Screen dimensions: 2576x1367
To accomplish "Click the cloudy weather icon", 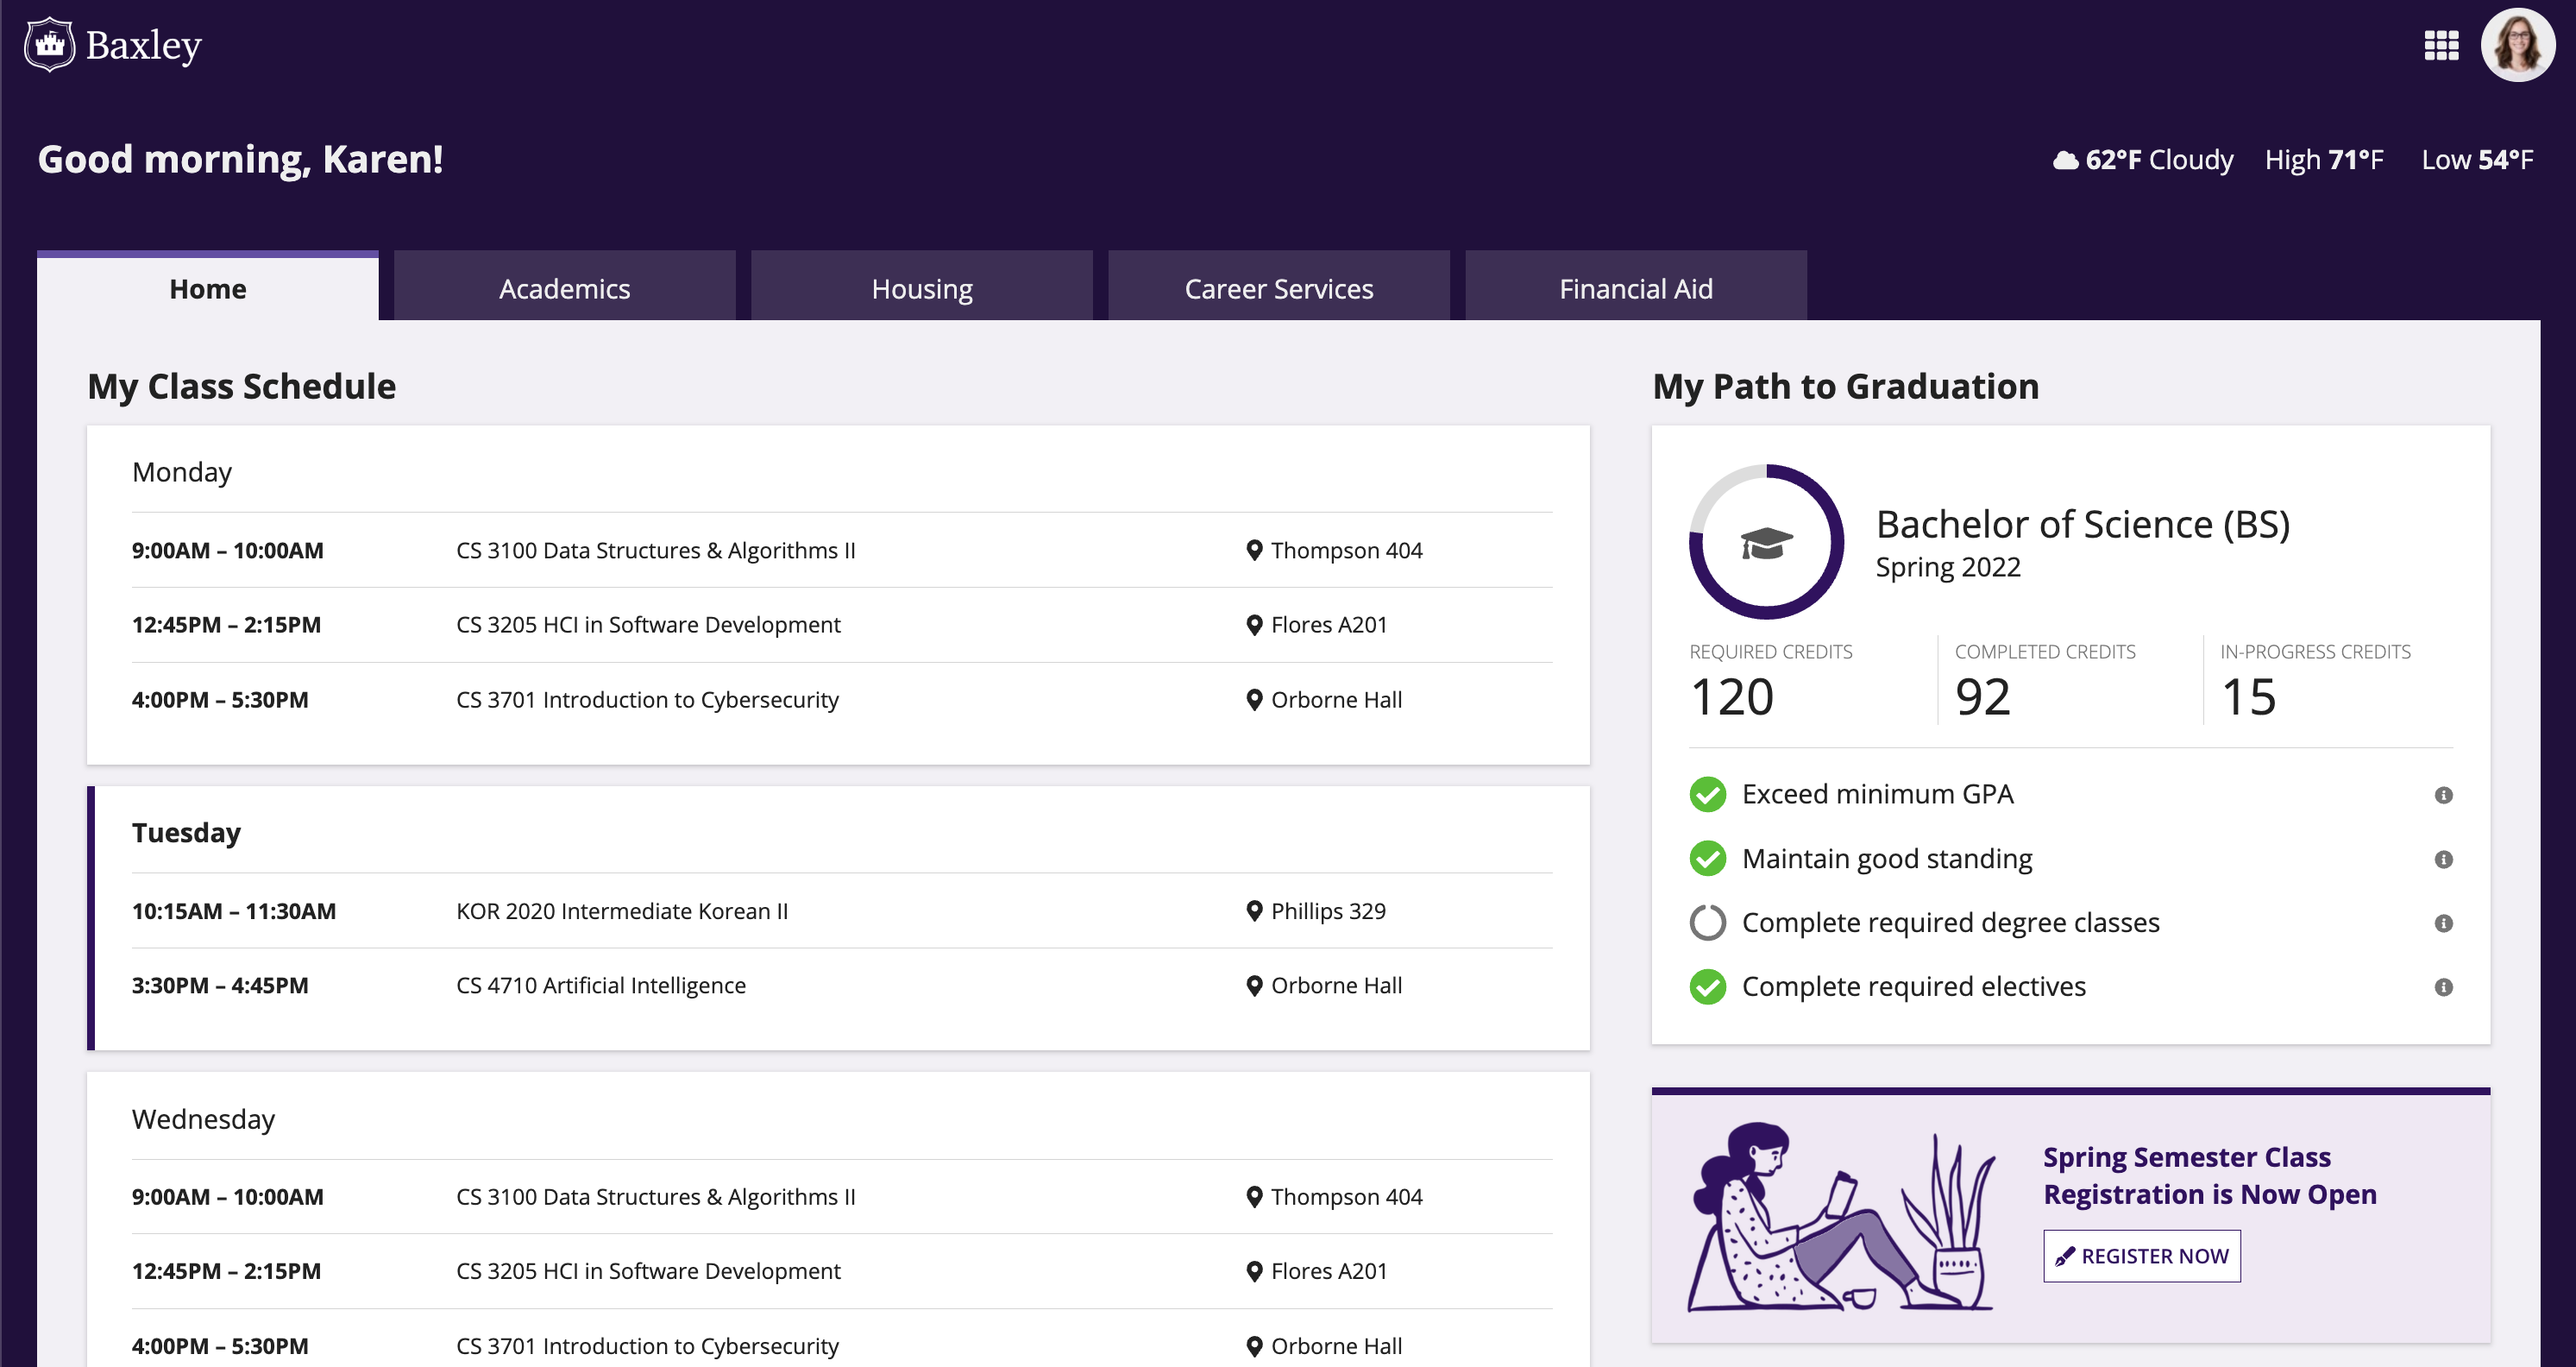I will (2065, 160).
